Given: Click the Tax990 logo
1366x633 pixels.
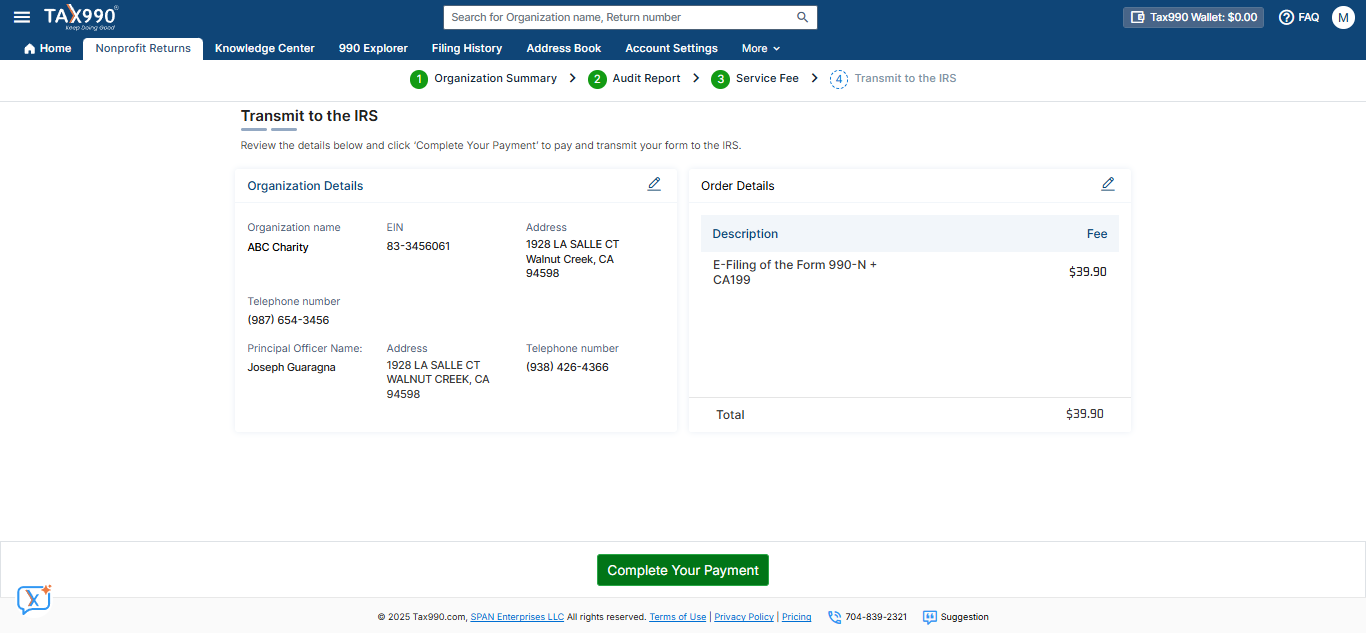Looking at the screenshot, I should point(81,17).
